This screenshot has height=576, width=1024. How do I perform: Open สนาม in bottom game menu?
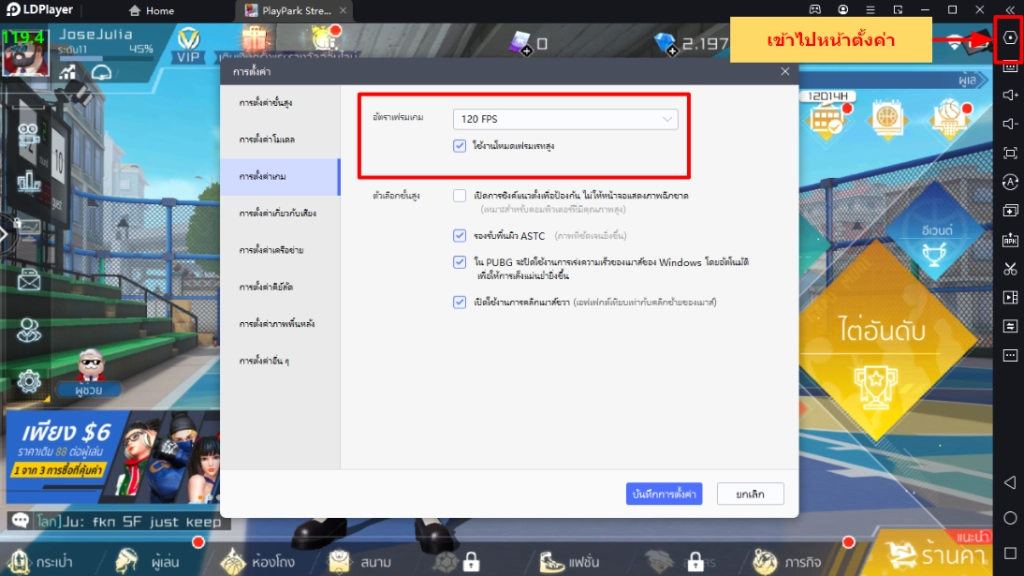(360, 561)
